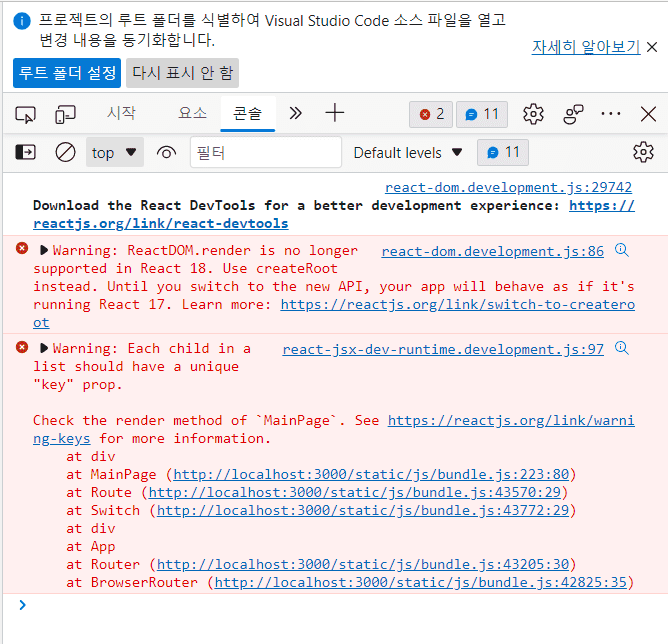This screenshot has height=644, width=668.
Task: Click the 11 issues badge in tab bar
Action: (482, 114)
